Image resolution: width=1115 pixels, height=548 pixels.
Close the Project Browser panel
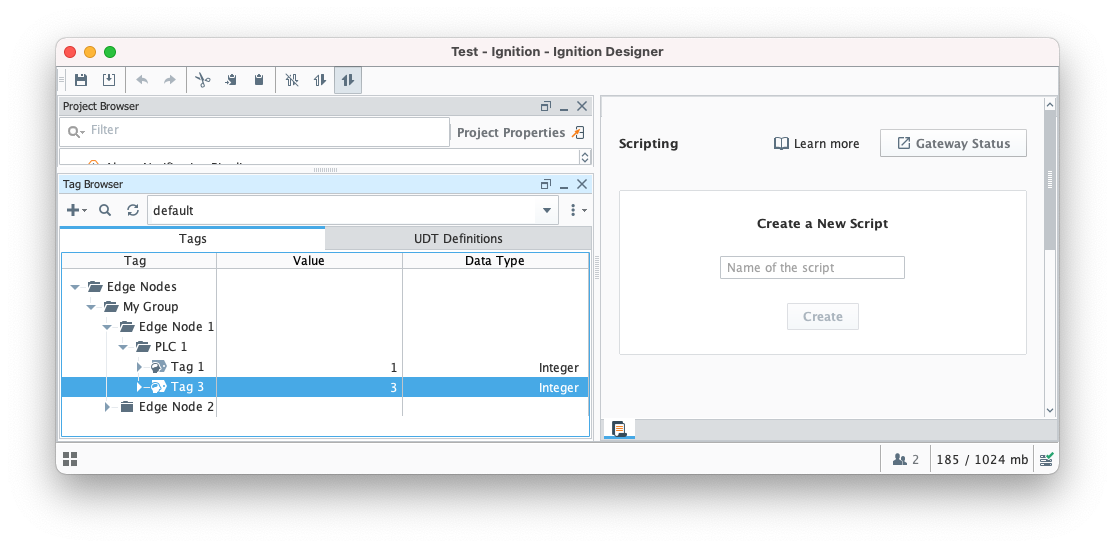pos(582,107)
